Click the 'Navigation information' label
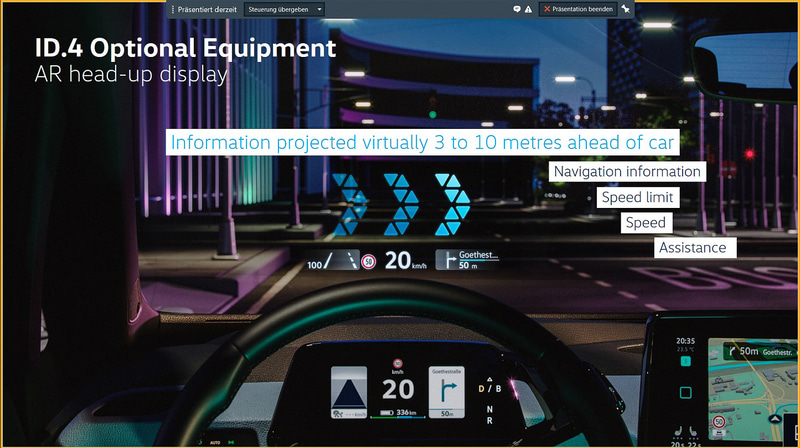800x448 pixels. [x=627, y=171]
